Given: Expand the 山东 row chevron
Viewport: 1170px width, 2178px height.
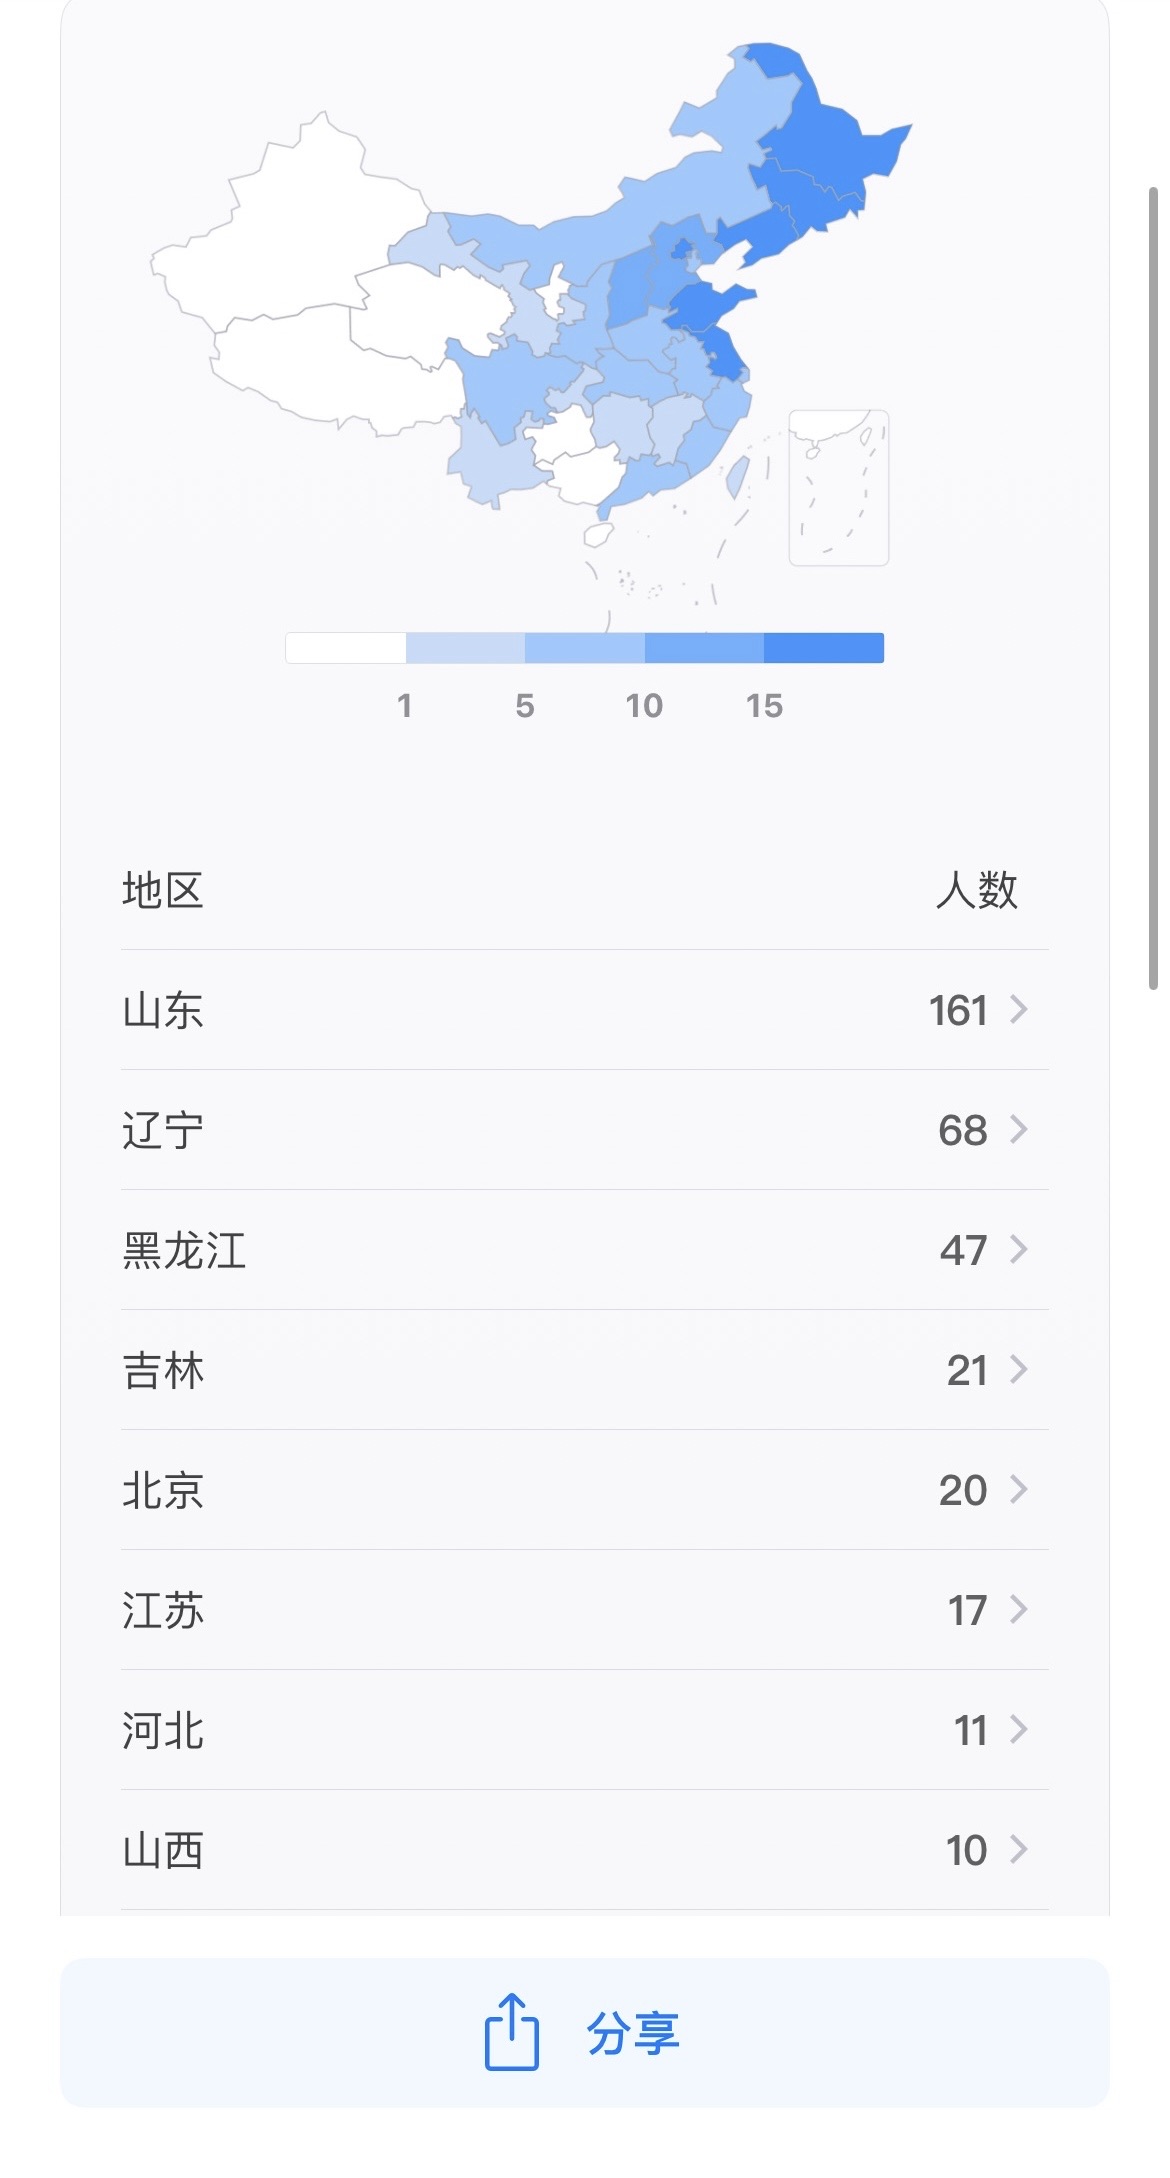Looking at the screenshot, I should (x=1018, y=1009).
